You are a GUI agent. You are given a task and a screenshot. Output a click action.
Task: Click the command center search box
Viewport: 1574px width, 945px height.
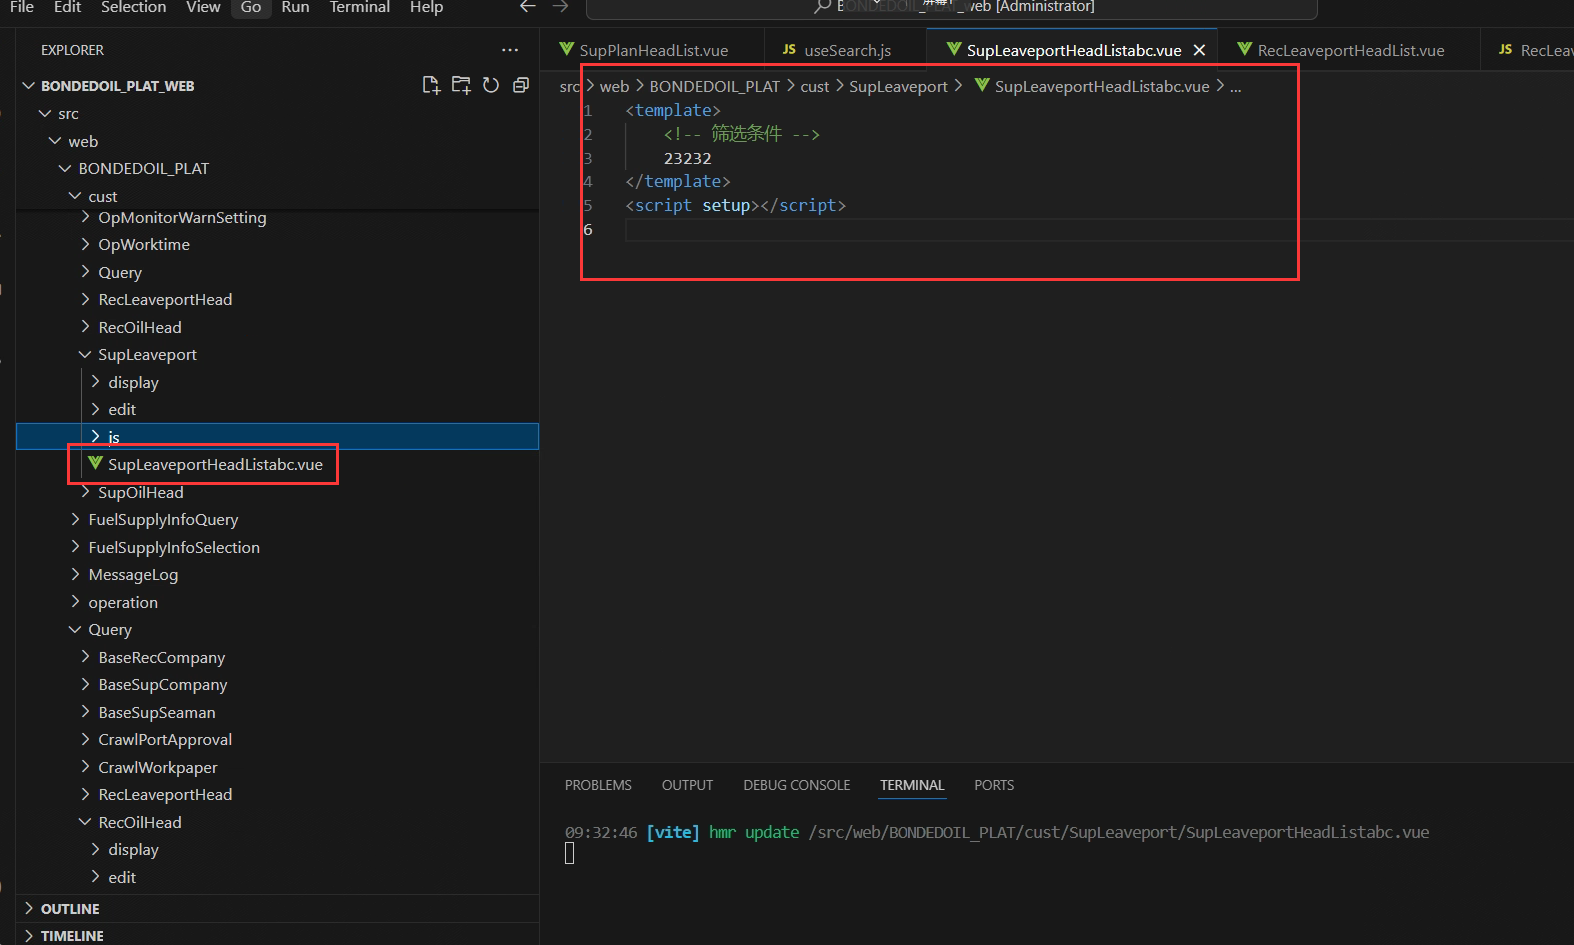[x=951, y=7]
